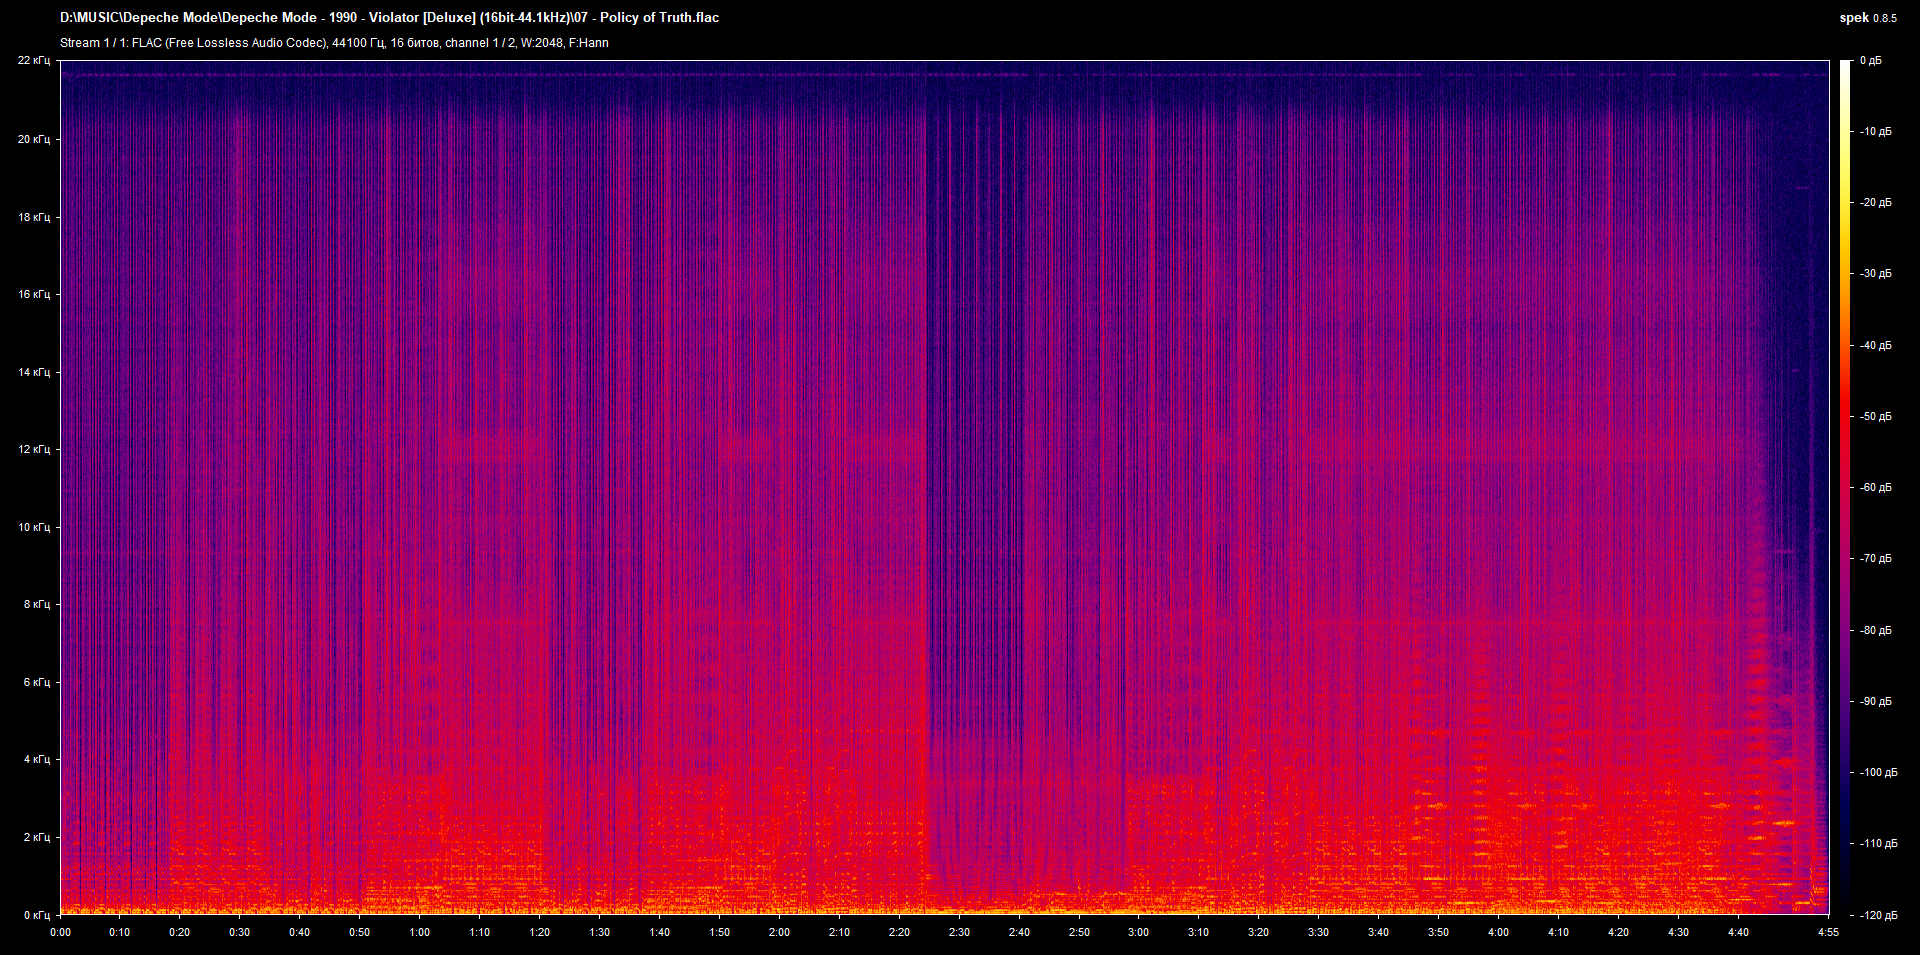Viewport: 1920px width, 955px height.
Task: Click the 22 кГц frequency label
Action: [34, 61]
